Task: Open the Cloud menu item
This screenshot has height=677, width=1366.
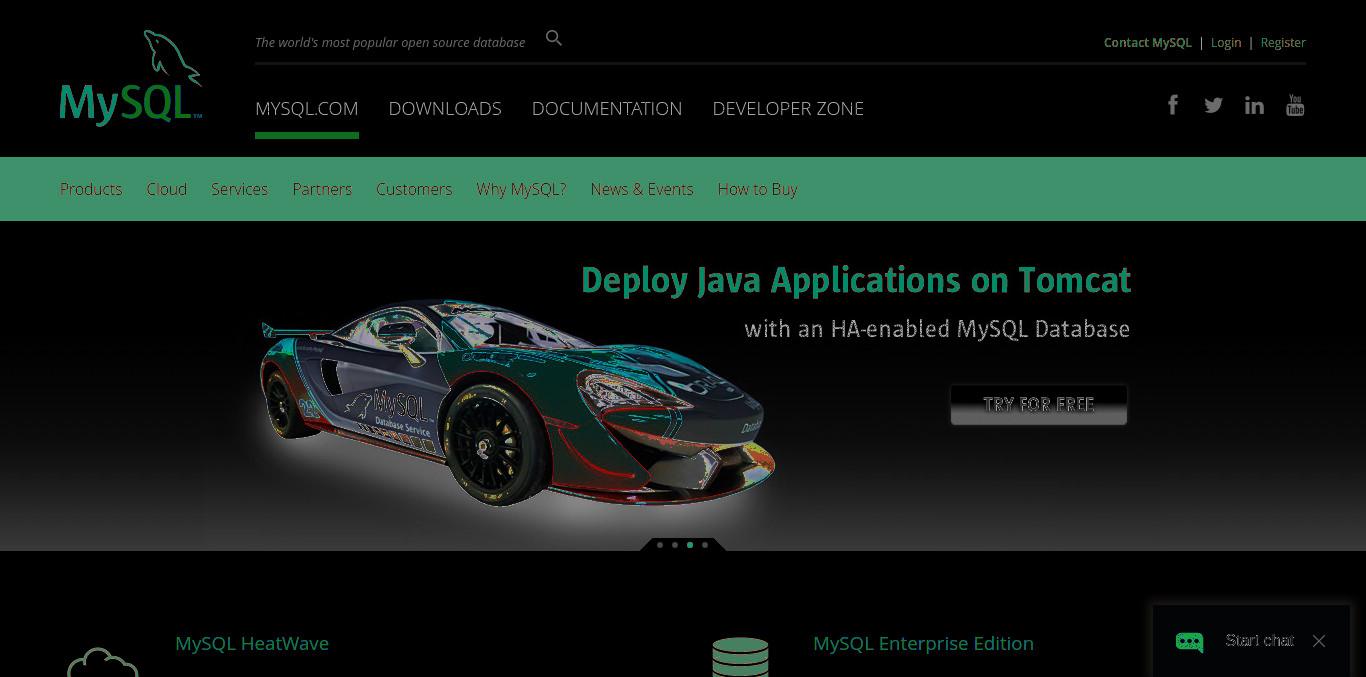Action: tap(167, 189)
